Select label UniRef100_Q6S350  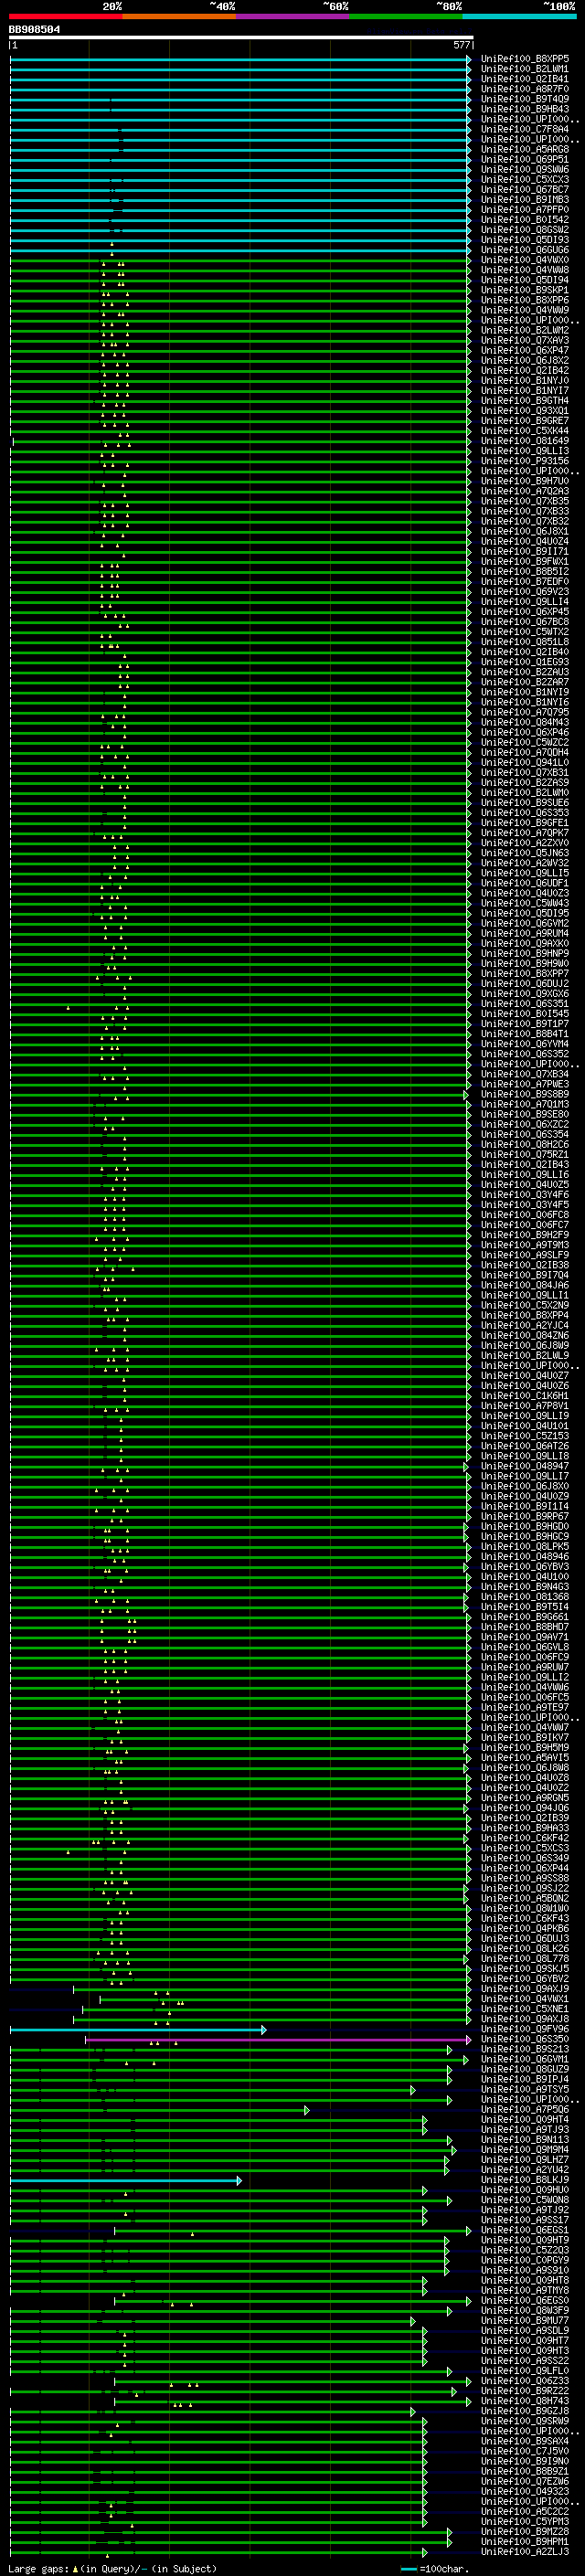click(525, 2039)
